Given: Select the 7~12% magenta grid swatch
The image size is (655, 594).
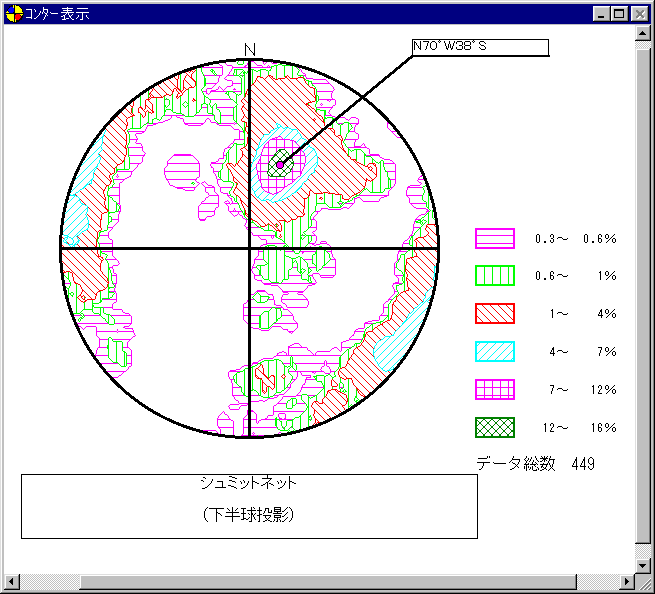Looking at the screenshot, I should (495, 389).
